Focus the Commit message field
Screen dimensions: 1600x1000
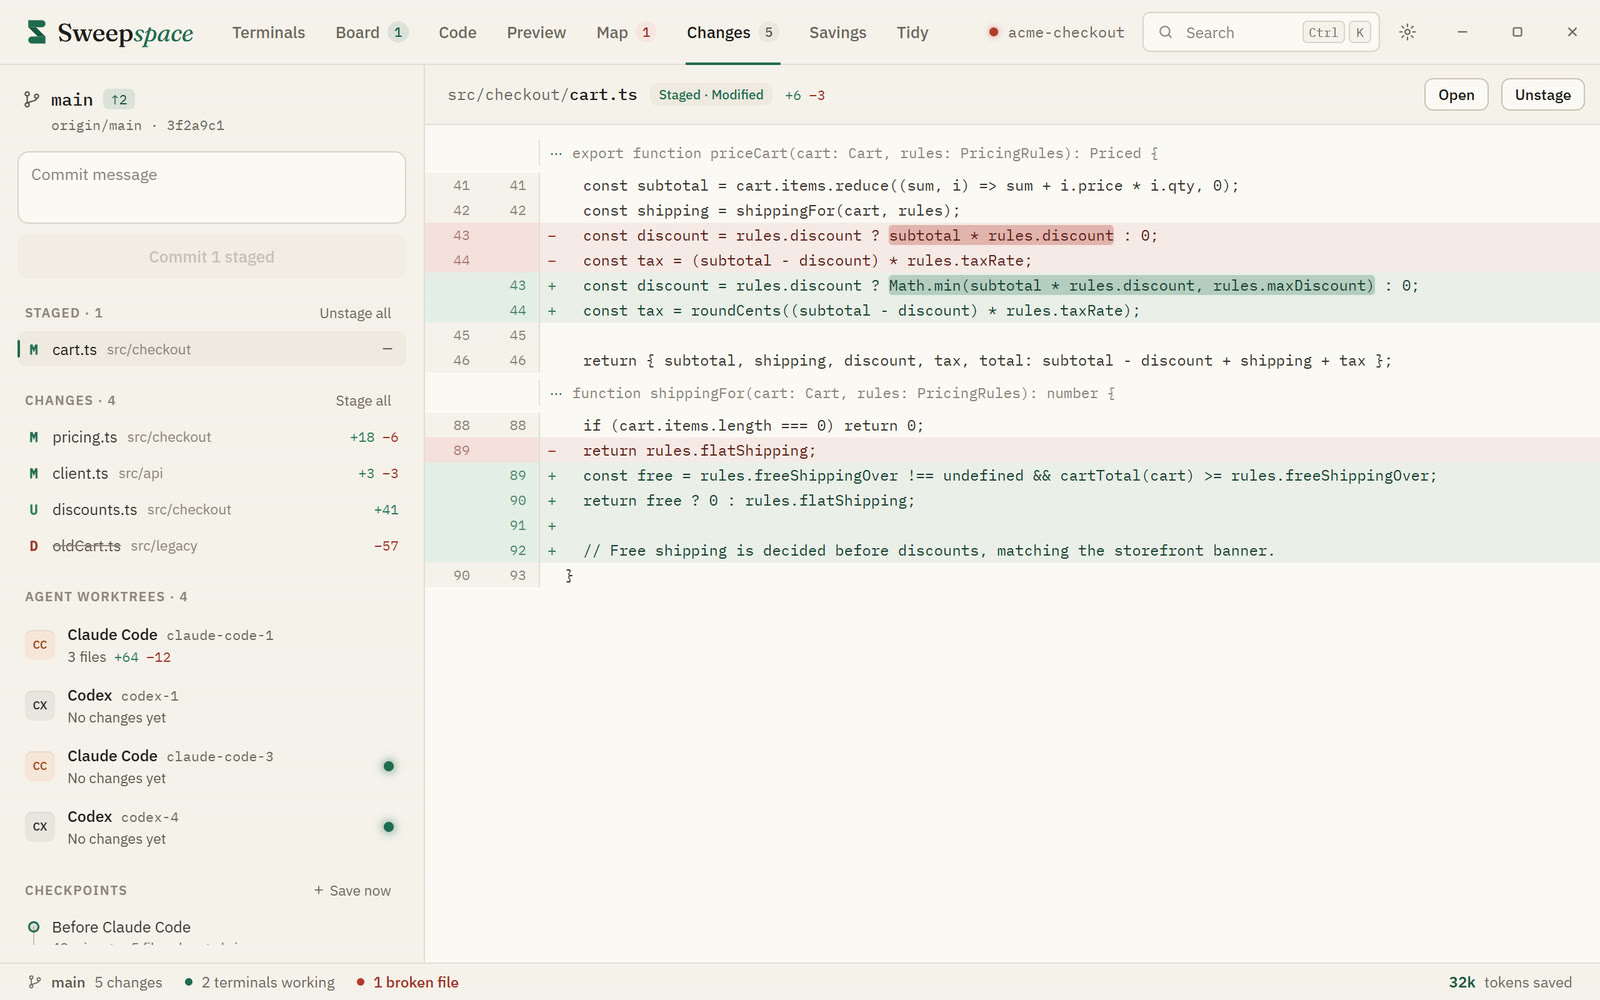tap(212, 188)
